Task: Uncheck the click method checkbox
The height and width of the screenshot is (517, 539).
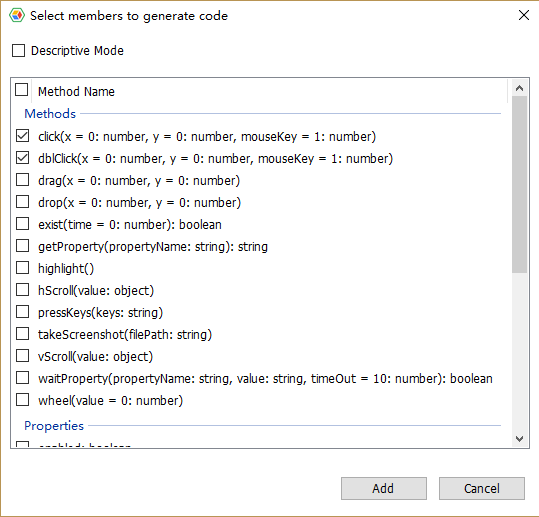Action: tap(23, 136)
